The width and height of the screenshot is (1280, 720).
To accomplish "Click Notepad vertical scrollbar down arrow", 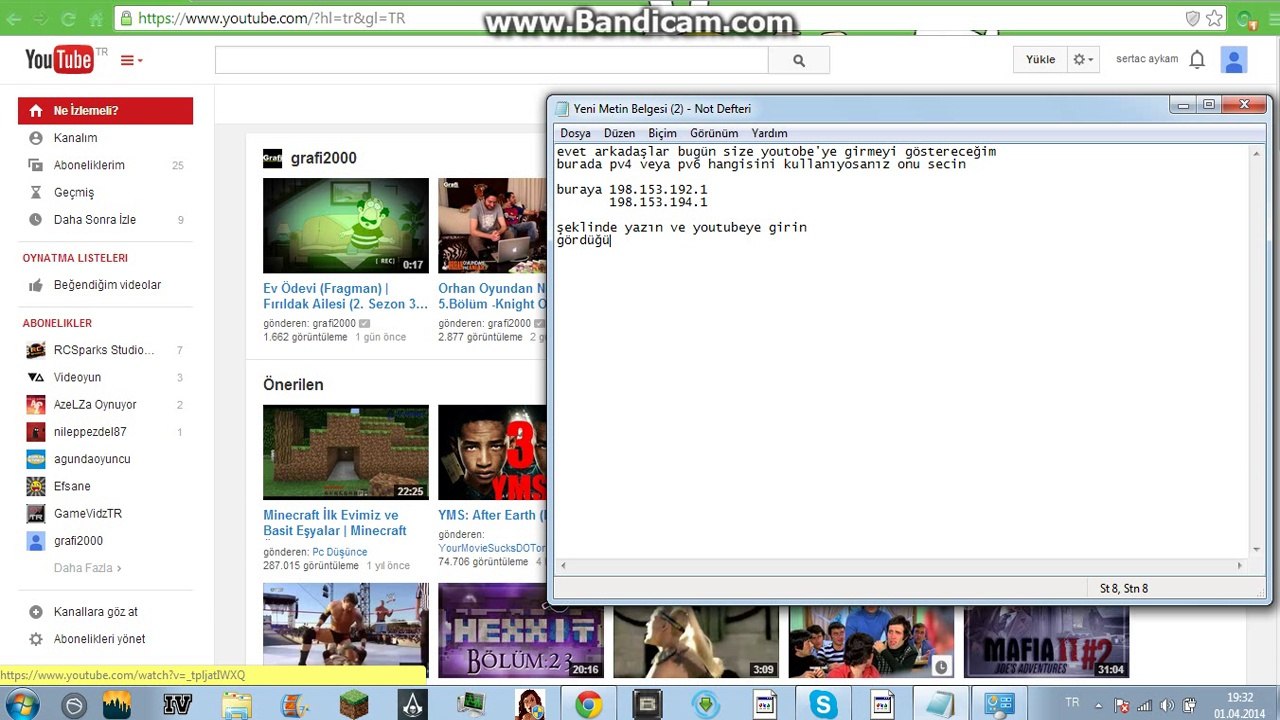I will pos(1257,548).
